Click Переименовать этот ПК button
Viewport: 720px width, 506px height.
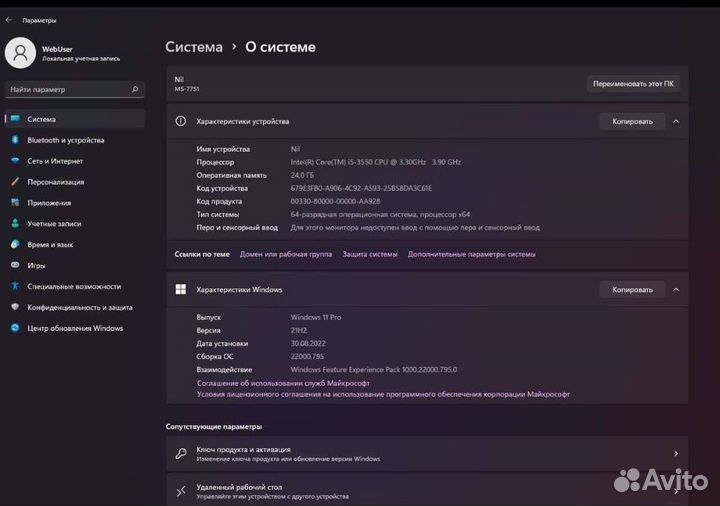point(633,84)
